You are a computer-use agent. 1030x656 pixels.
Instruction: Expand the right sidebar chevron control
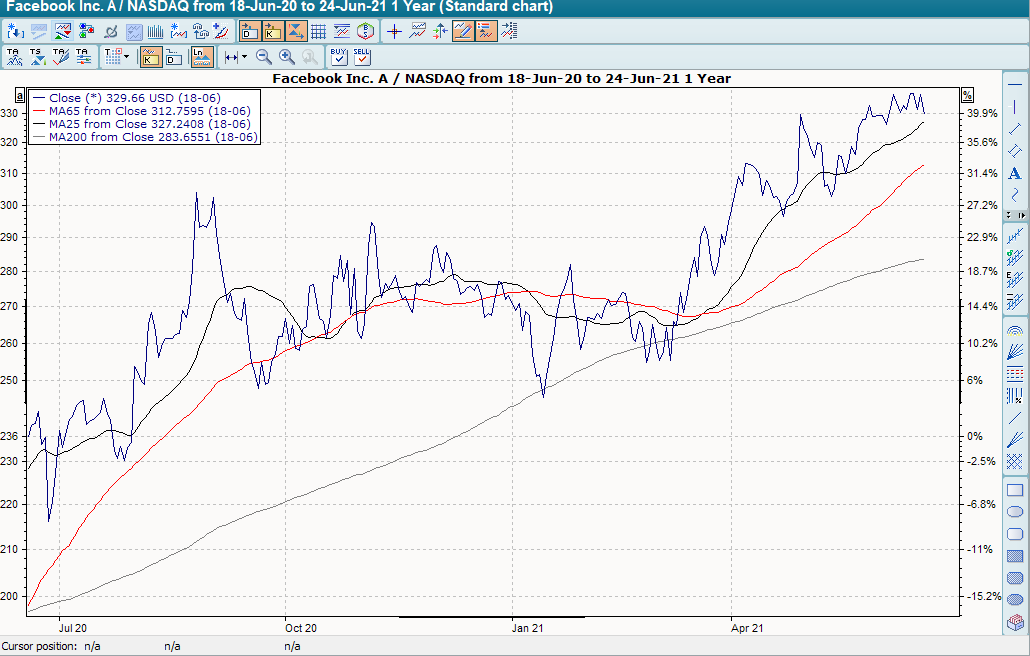click(1022, 217)
